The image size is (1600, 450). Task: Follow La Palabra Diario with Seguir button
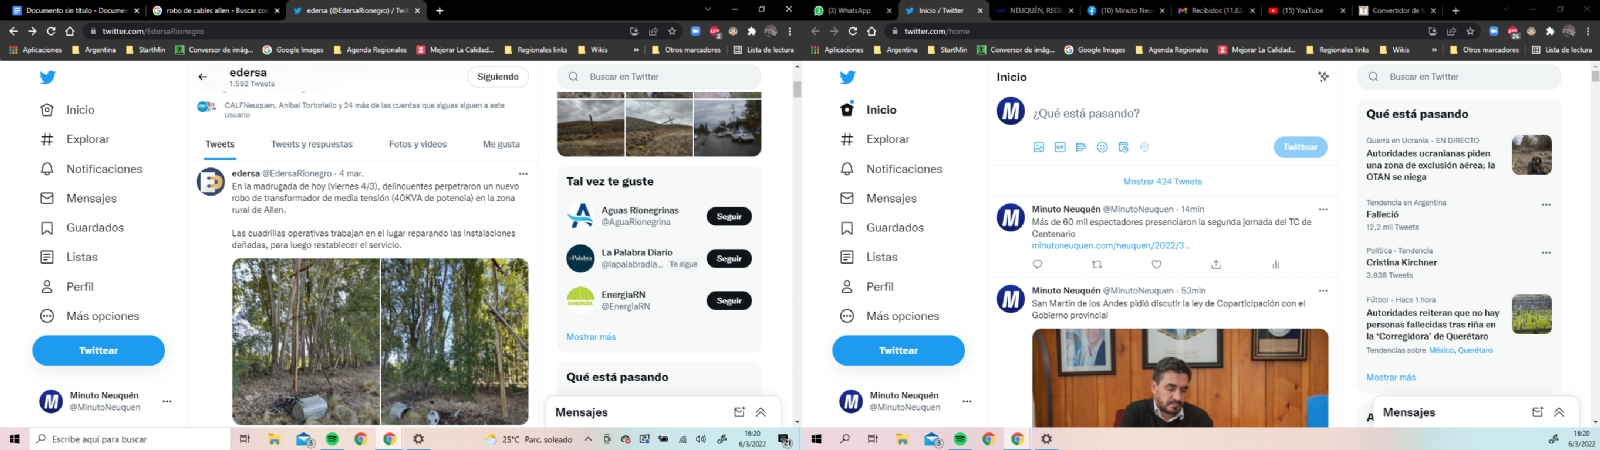coord(729,258)
